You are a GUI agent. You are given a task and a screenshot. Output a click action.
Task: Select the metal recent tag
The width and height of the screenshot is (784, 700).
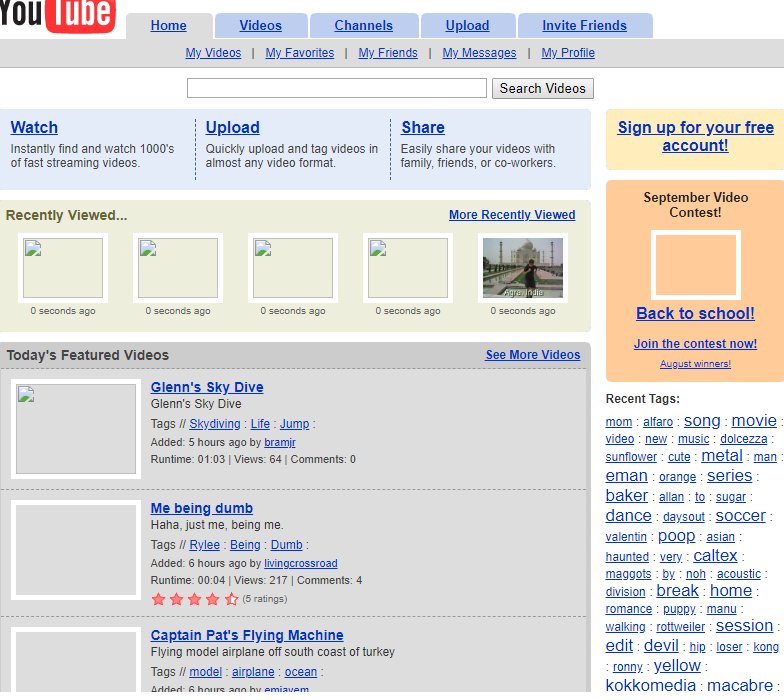[722, 456]
